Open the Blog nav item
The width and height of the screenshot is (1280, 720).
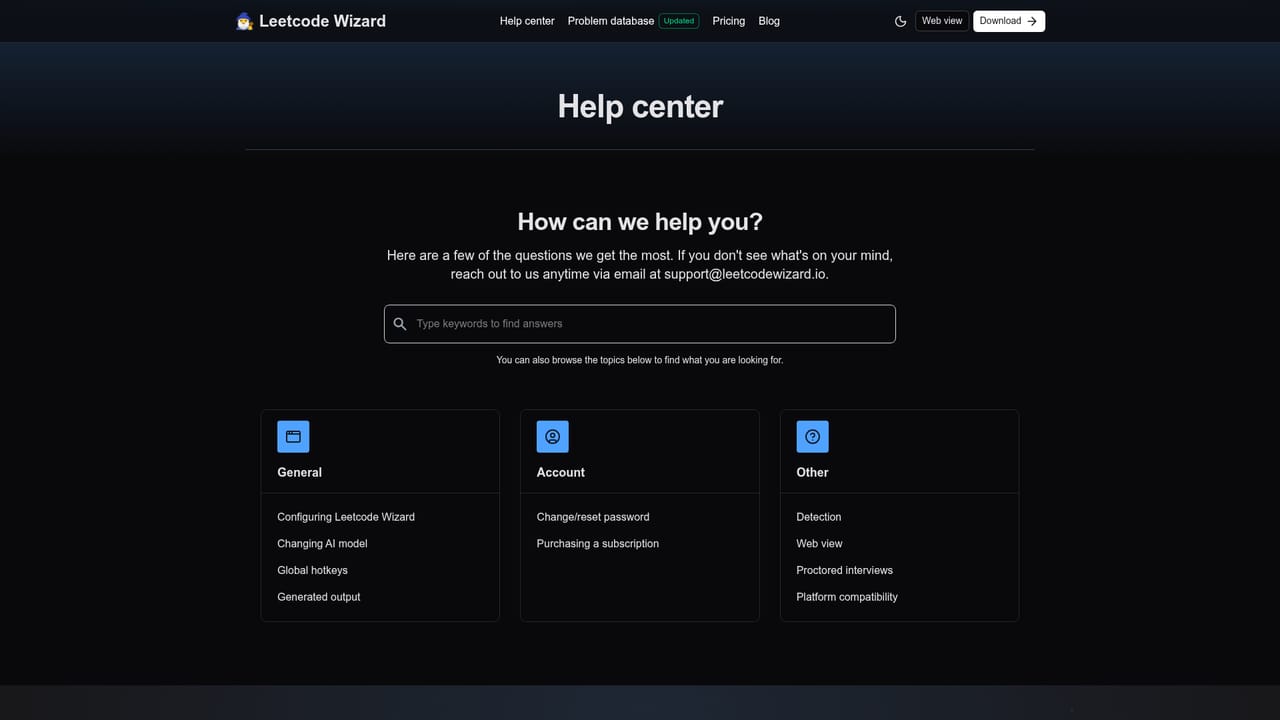tap(769, 21)
